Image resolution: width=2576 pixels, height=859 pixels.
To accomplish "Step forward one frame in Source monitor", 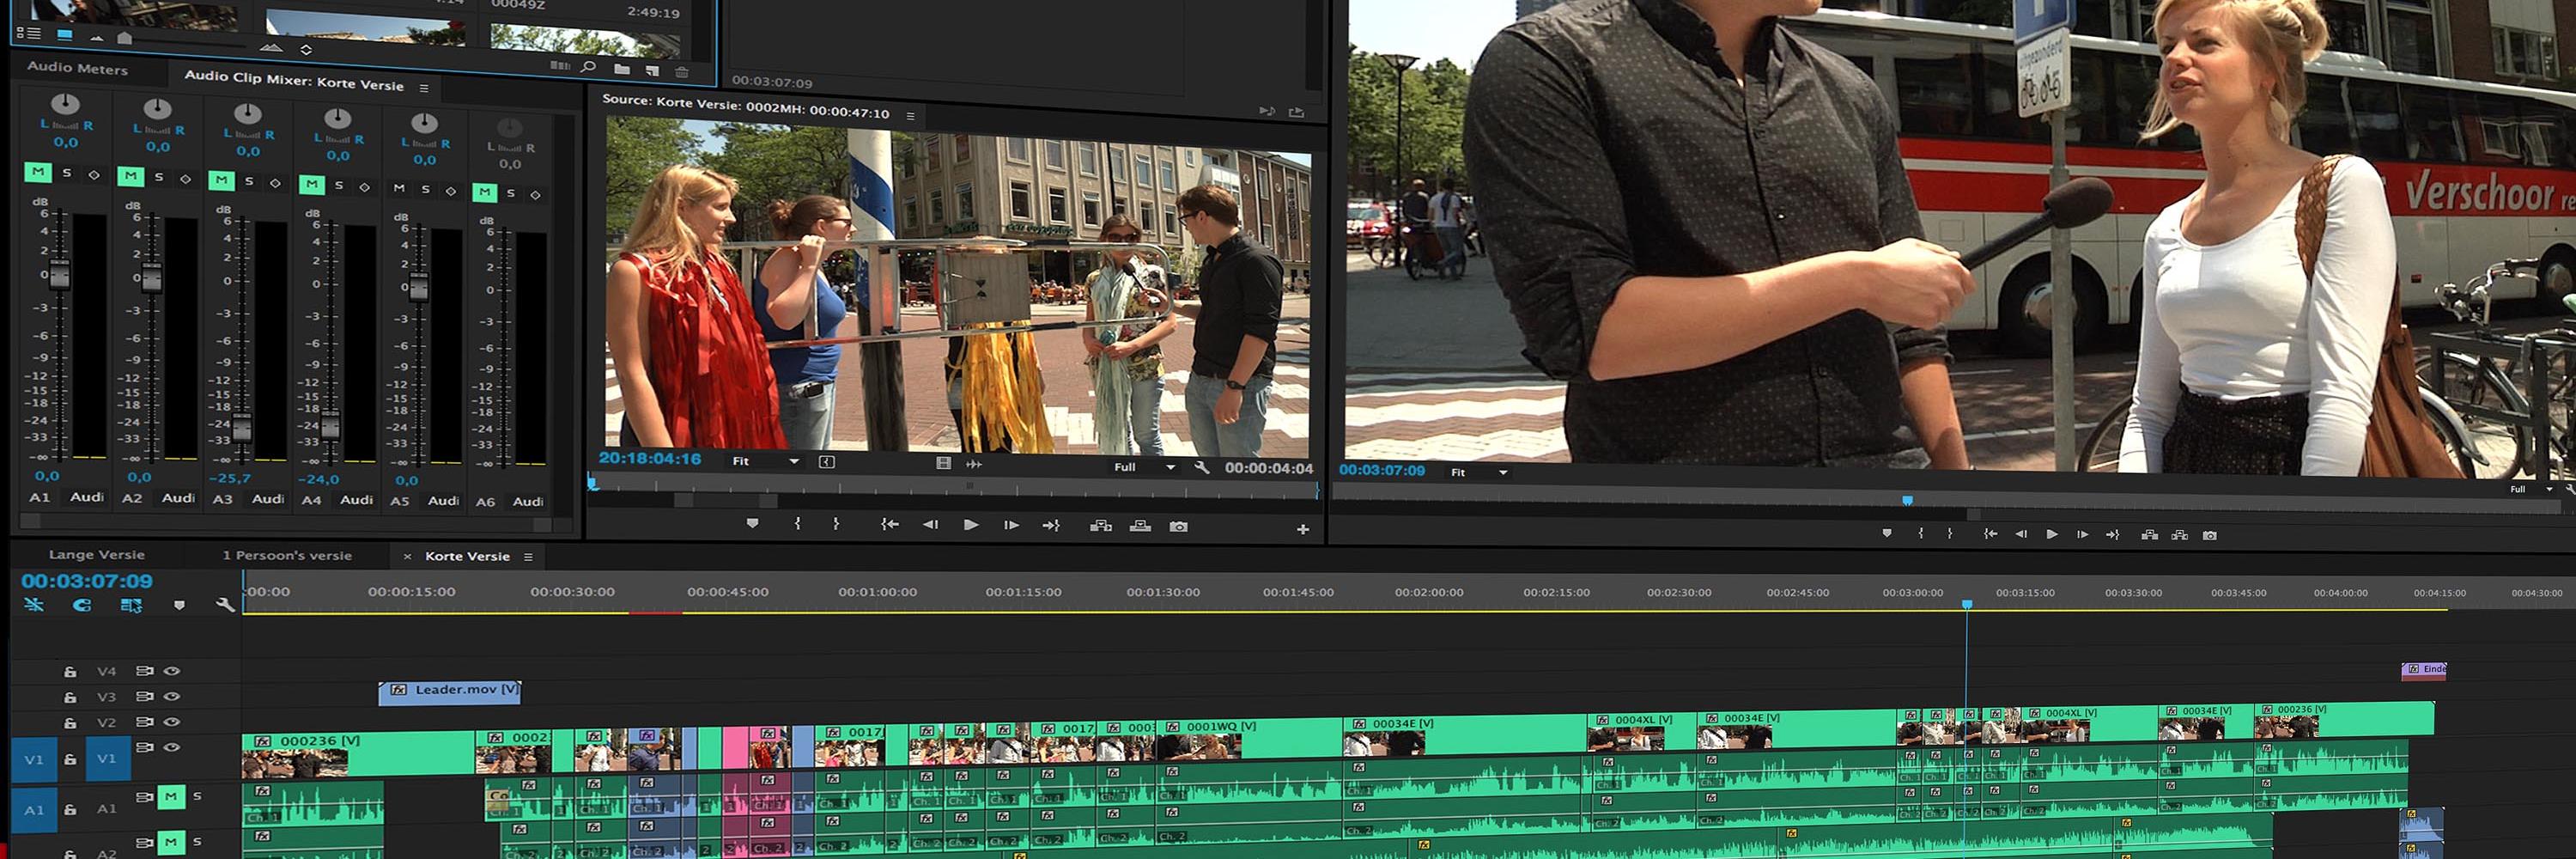I will click(x=1011, y=525).
